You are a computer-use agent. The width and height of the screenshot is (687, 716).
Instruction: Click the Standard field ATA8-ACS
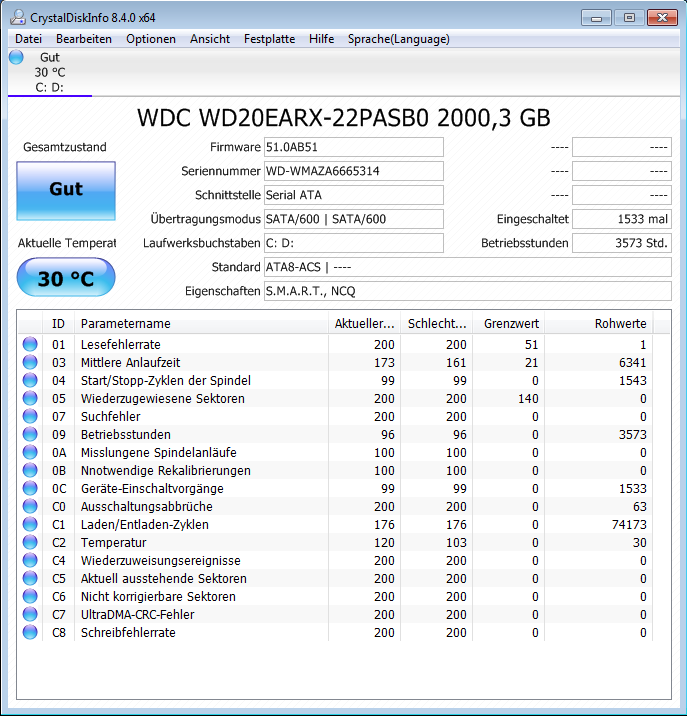[x=468, y=267]
